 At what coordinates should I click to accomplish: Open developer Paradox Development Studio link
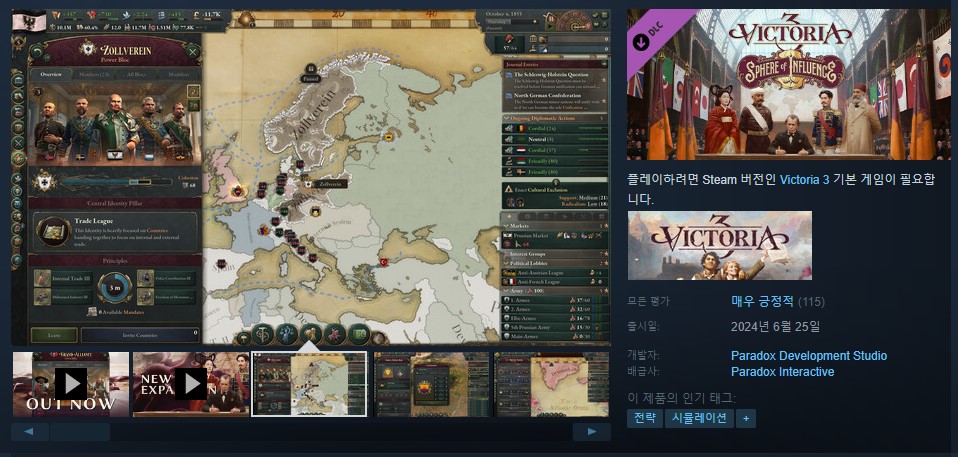click(809, 356)
